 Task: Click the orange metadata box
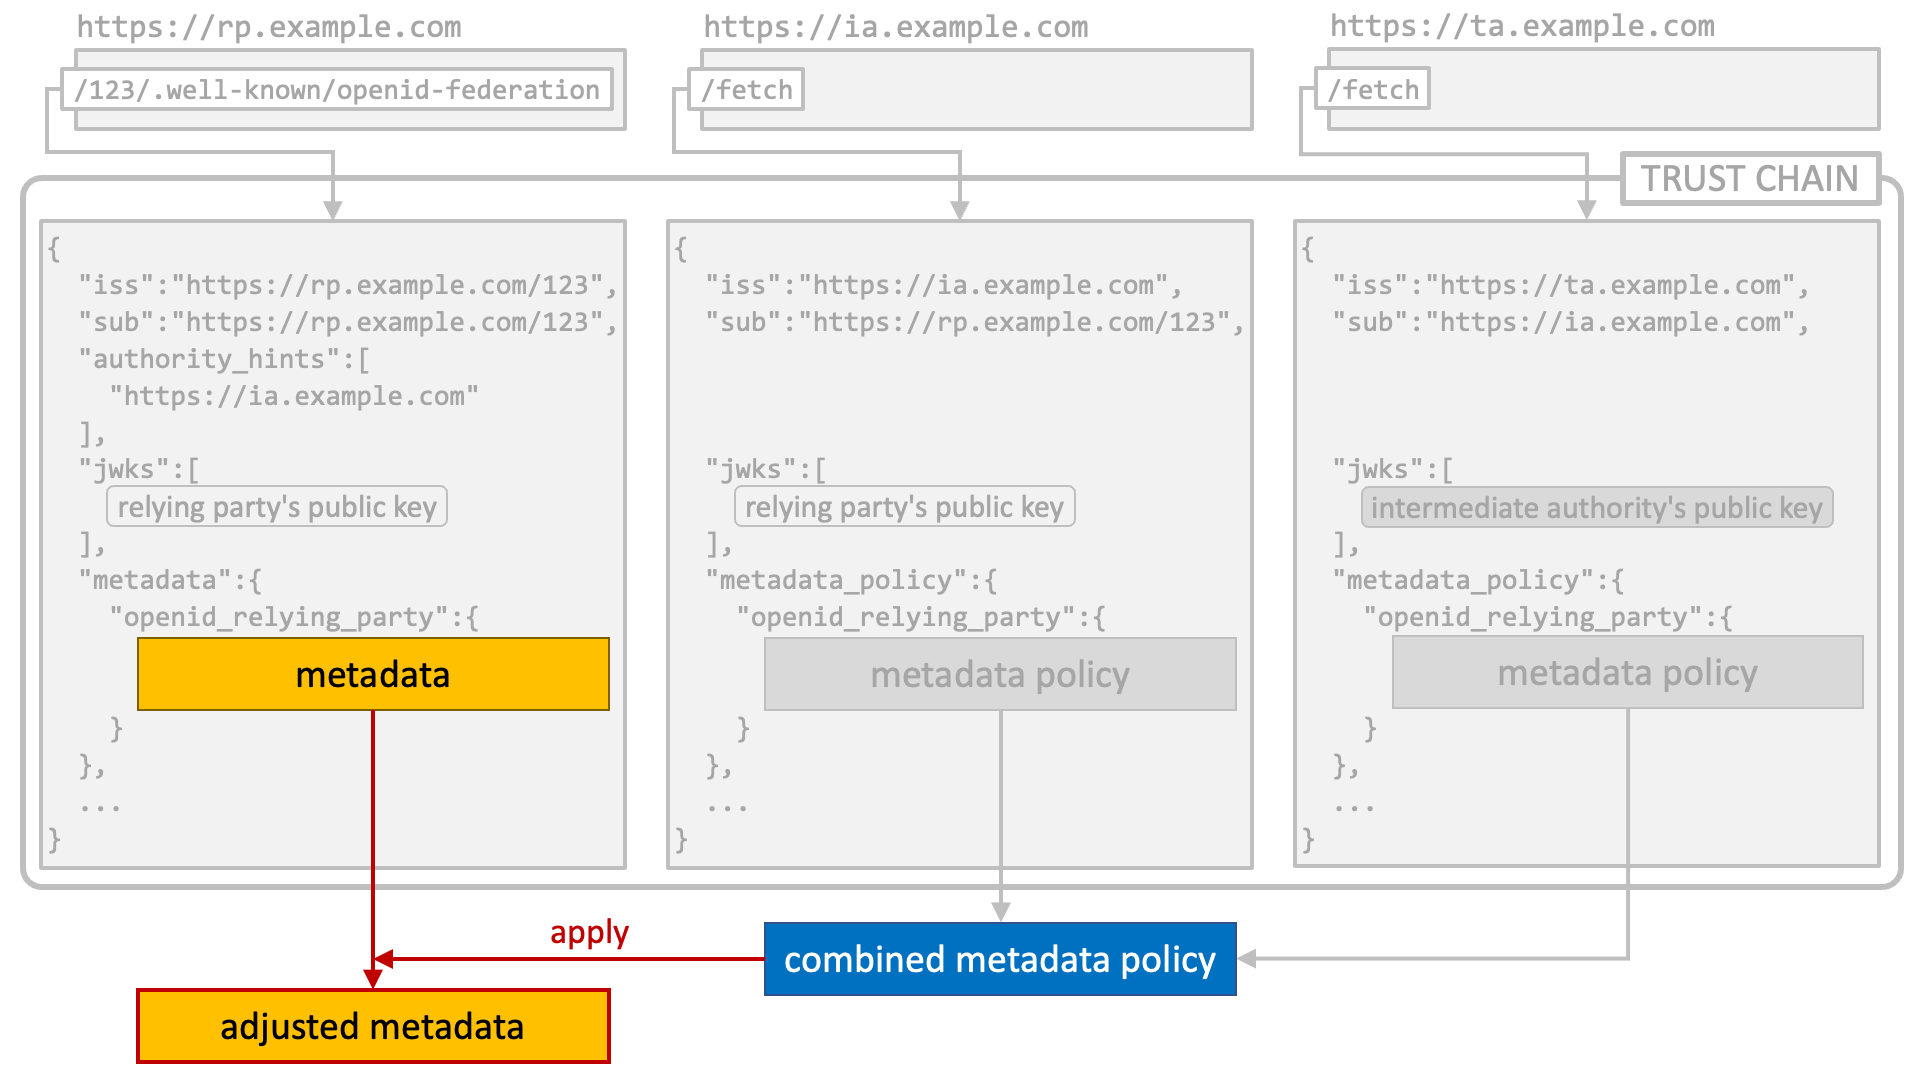pos(373,674)
